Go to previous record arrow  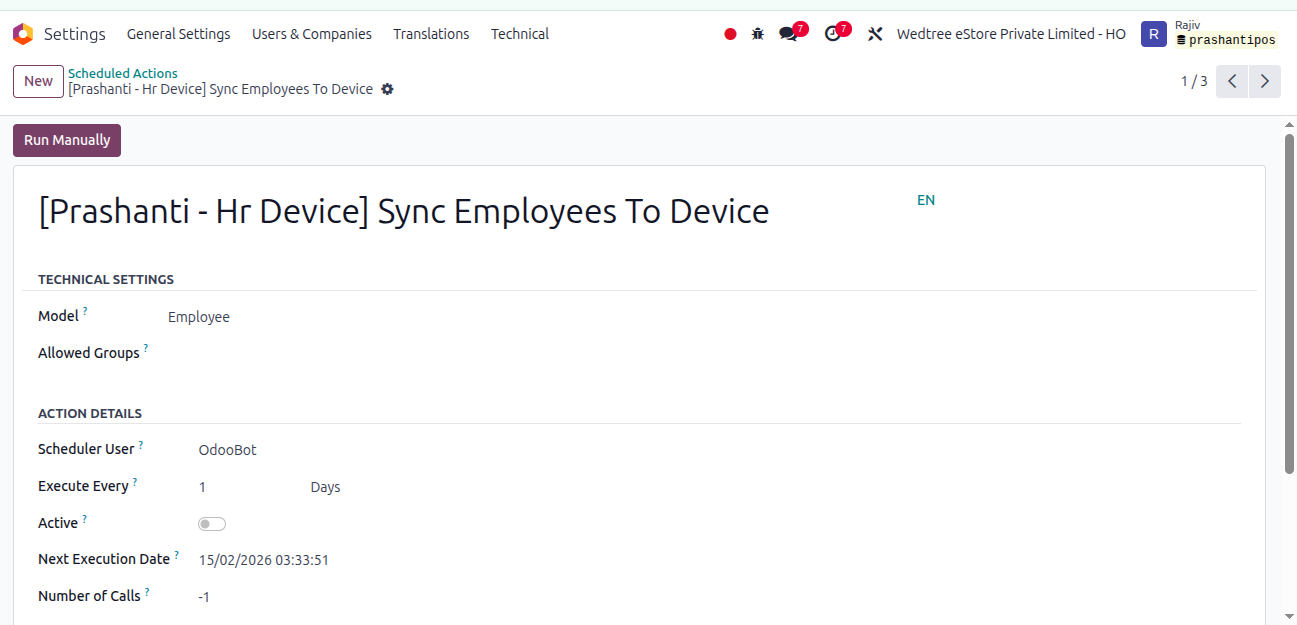(1232, 81)
